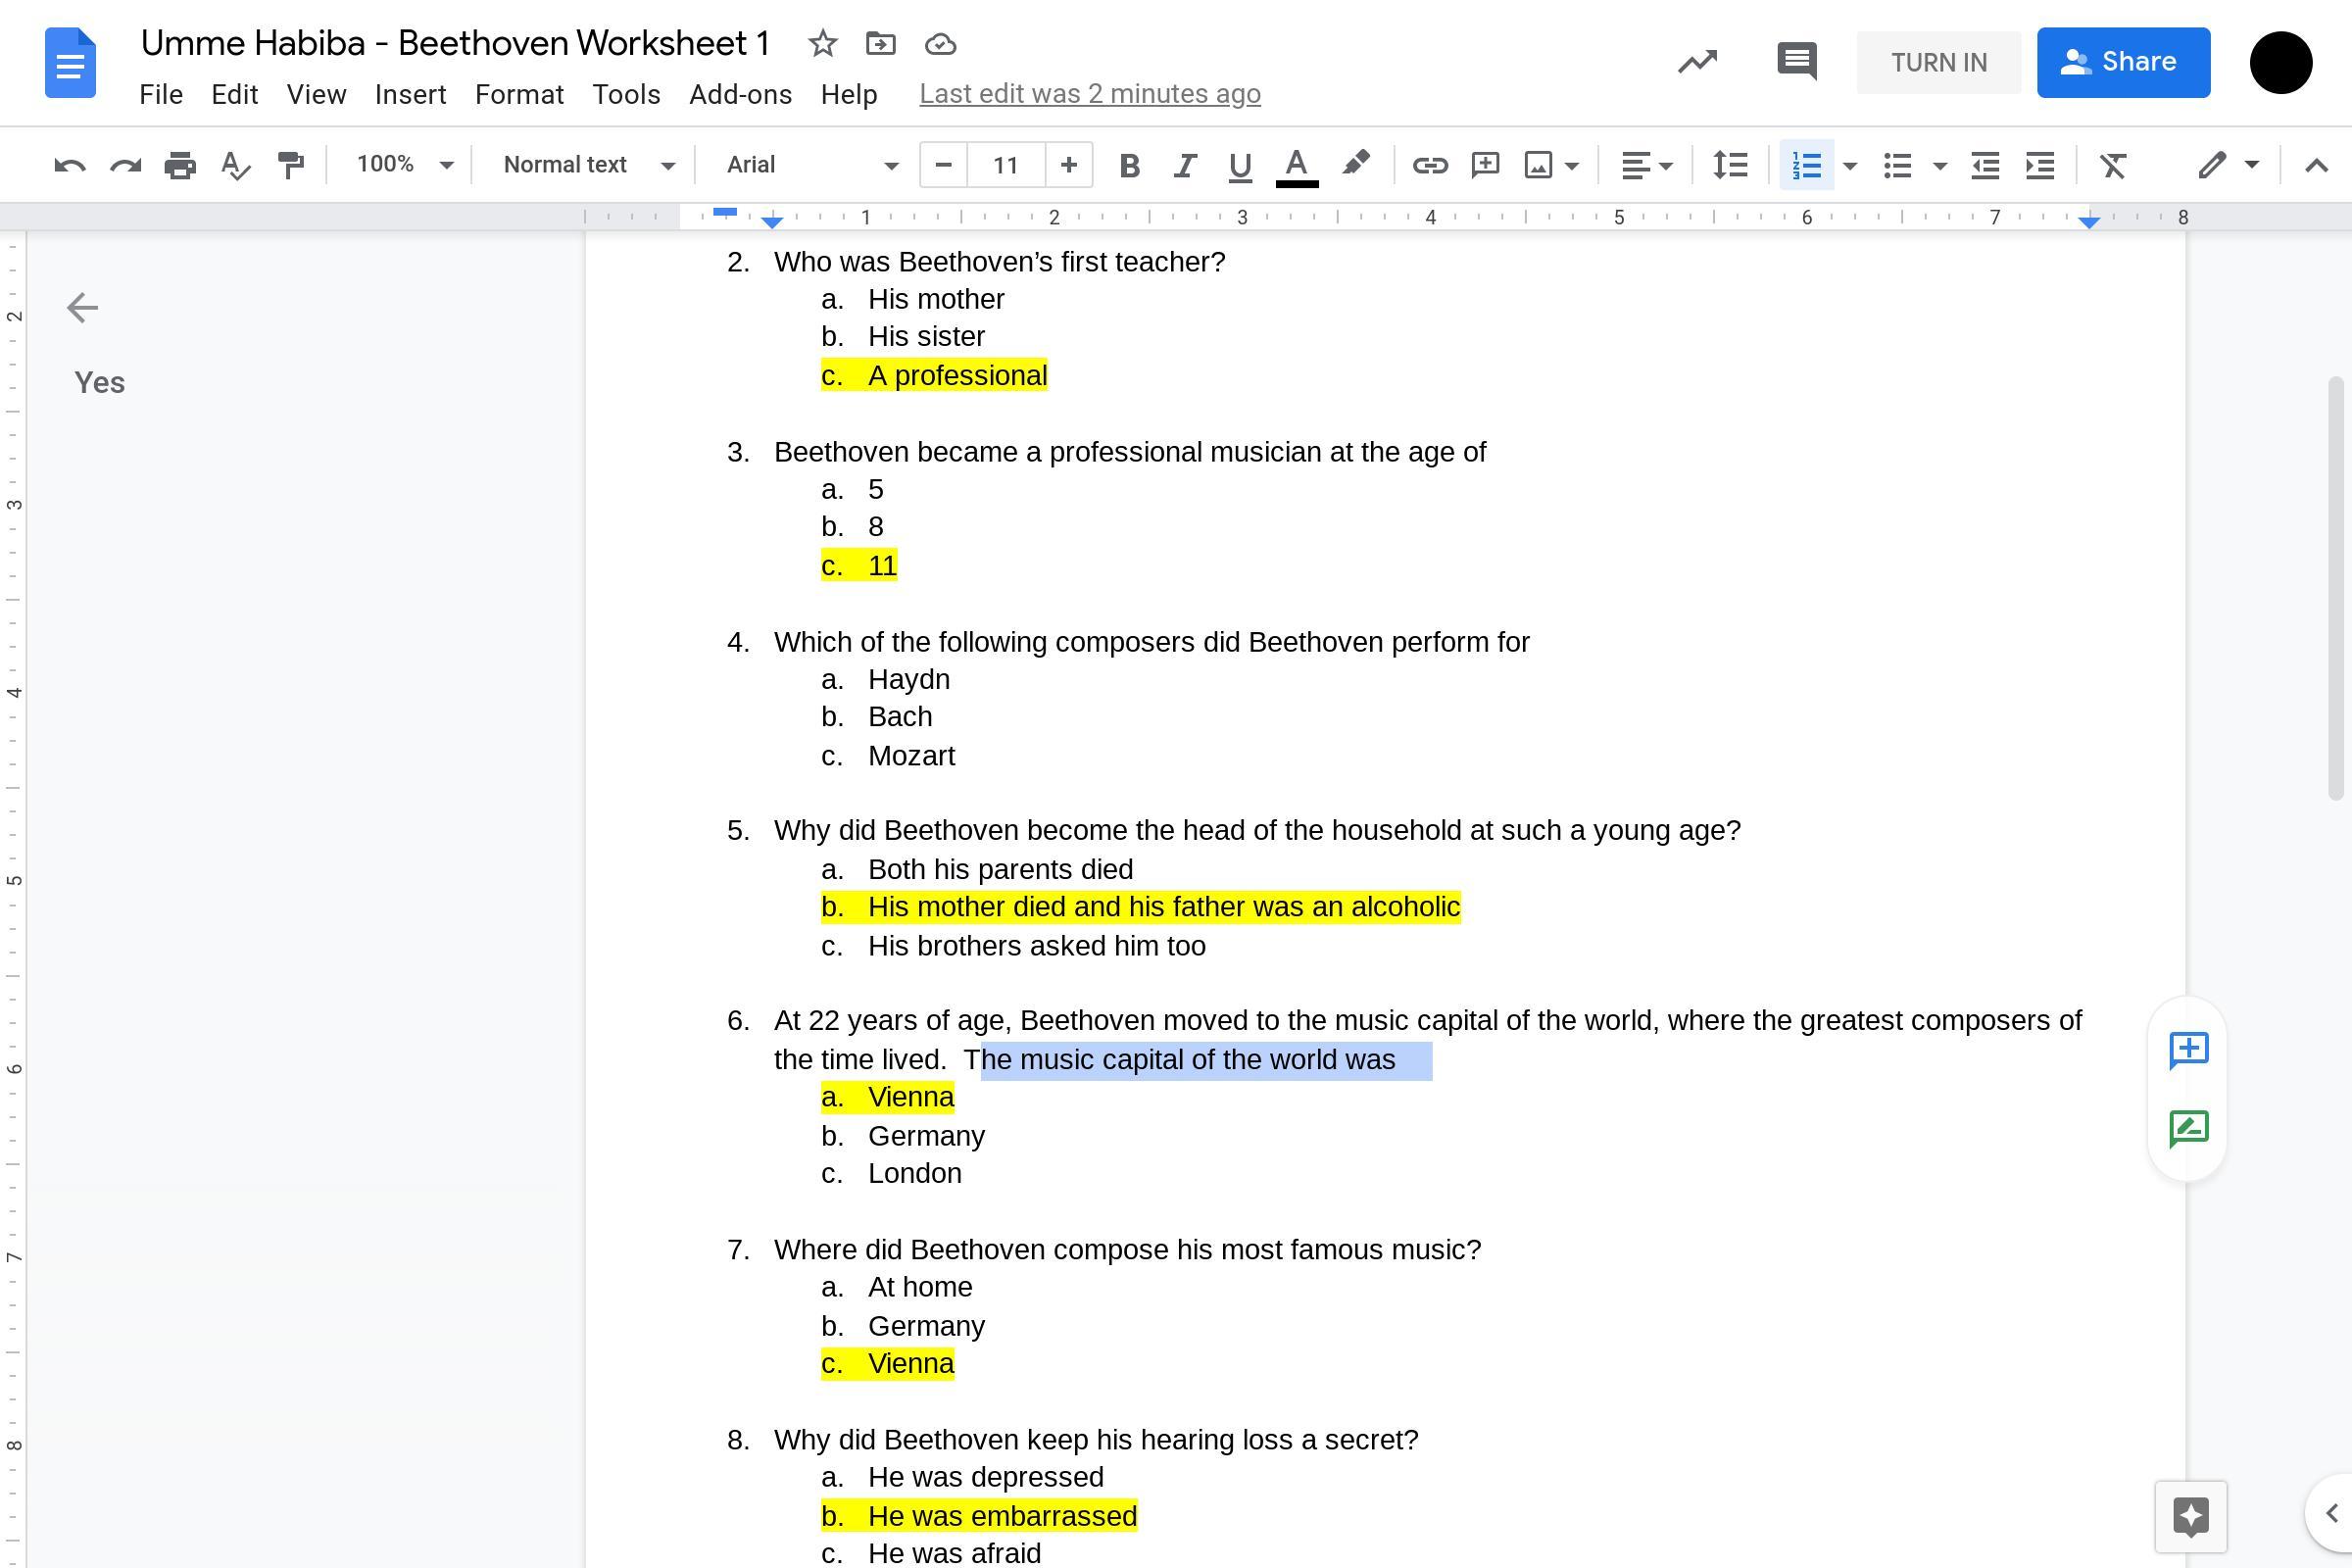Expand the Normal text style dropdown
This screenshot has height=1568, width=2352.
pos(588,165)
